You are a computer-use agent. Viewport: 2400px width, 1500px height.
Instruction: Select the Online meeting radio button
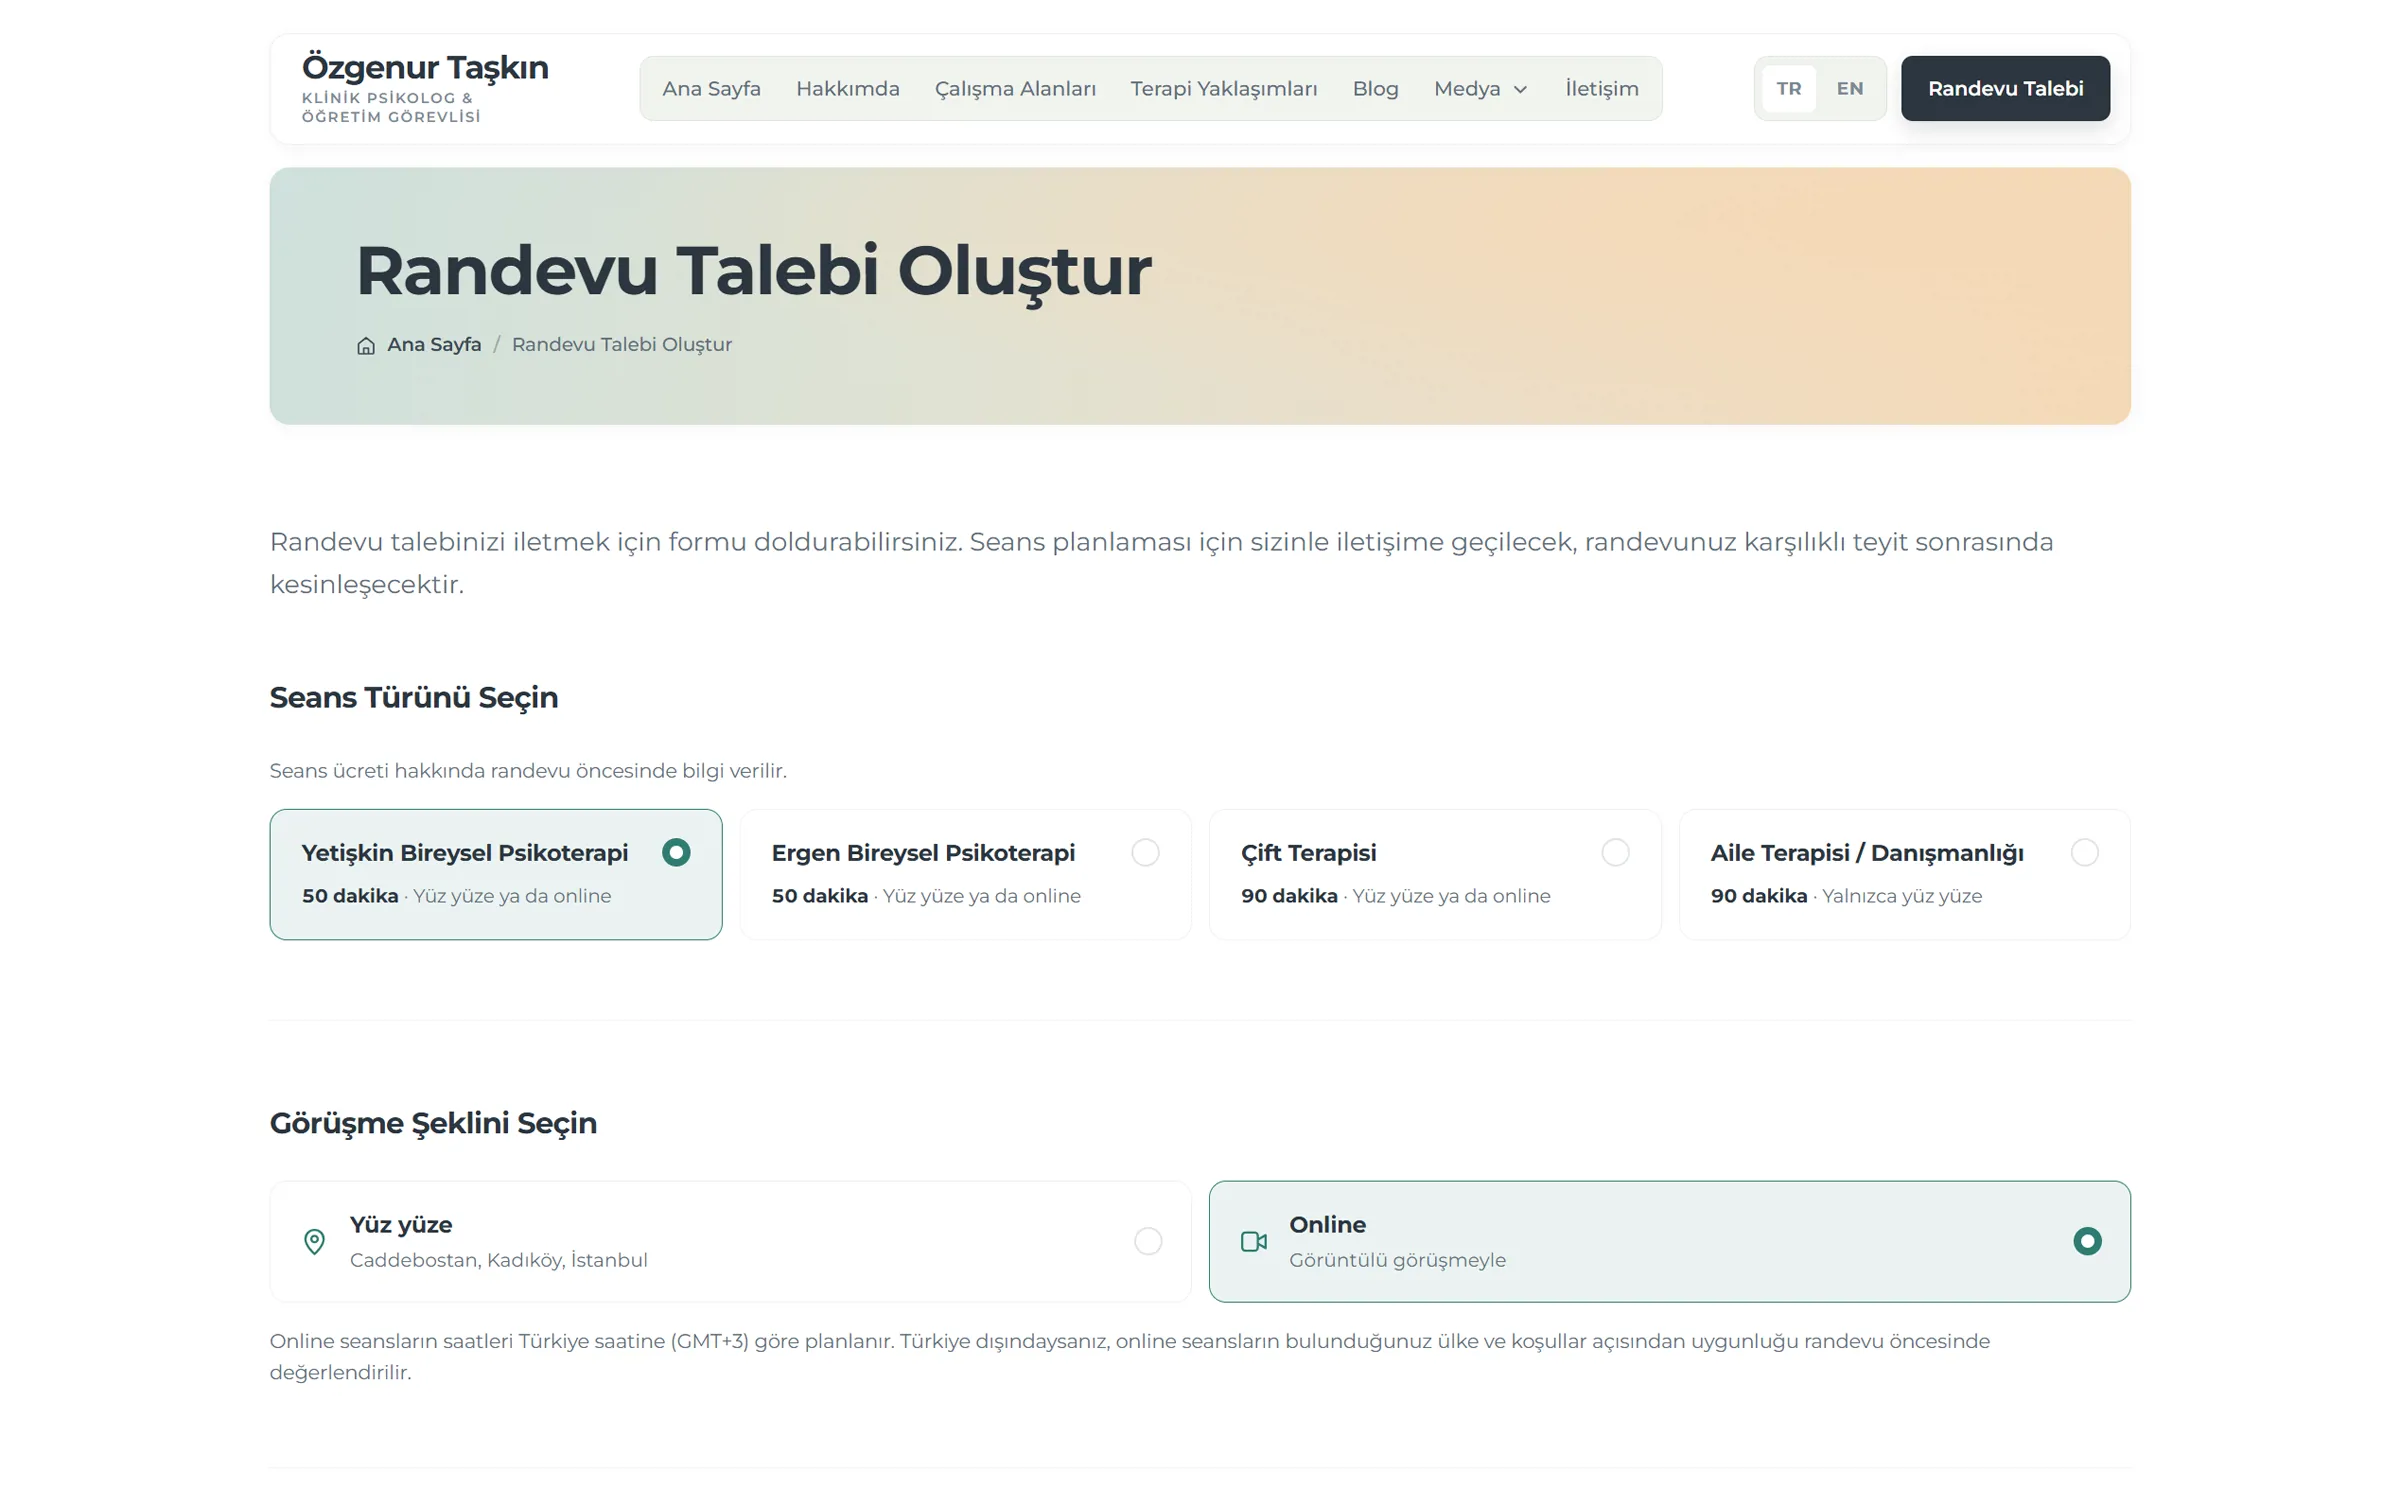click(2087, 1241)
